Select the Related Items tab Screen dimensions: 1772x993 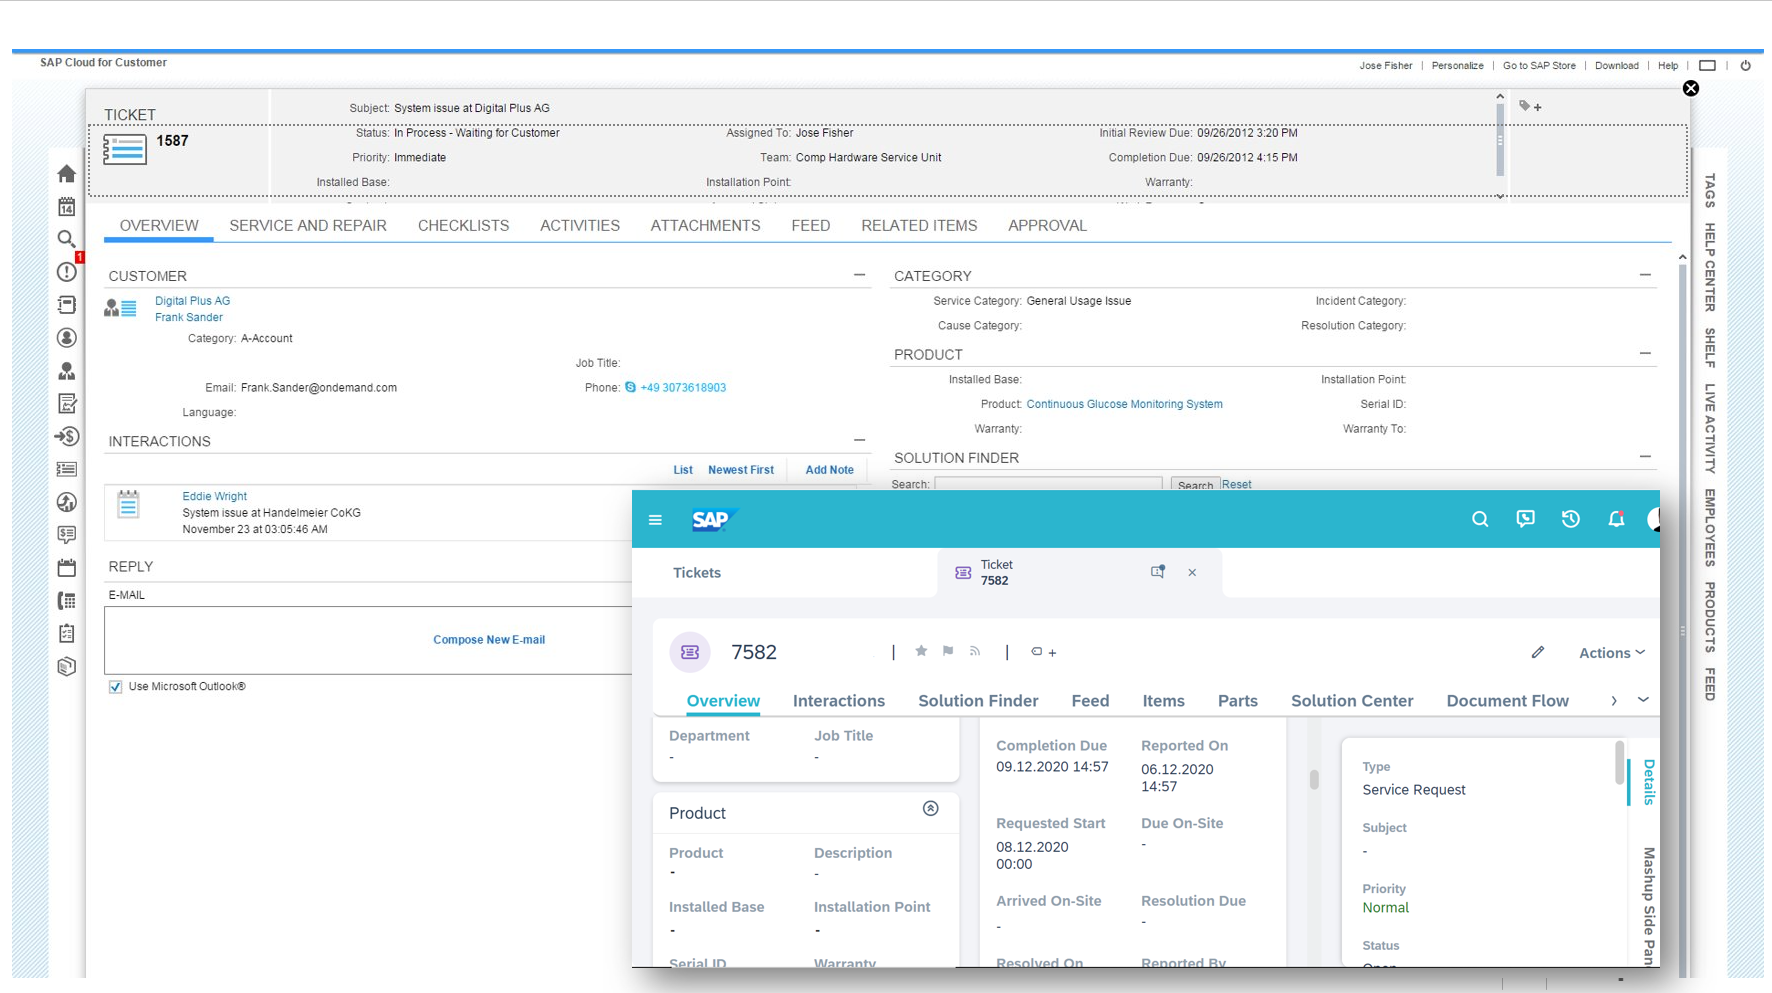919,226
